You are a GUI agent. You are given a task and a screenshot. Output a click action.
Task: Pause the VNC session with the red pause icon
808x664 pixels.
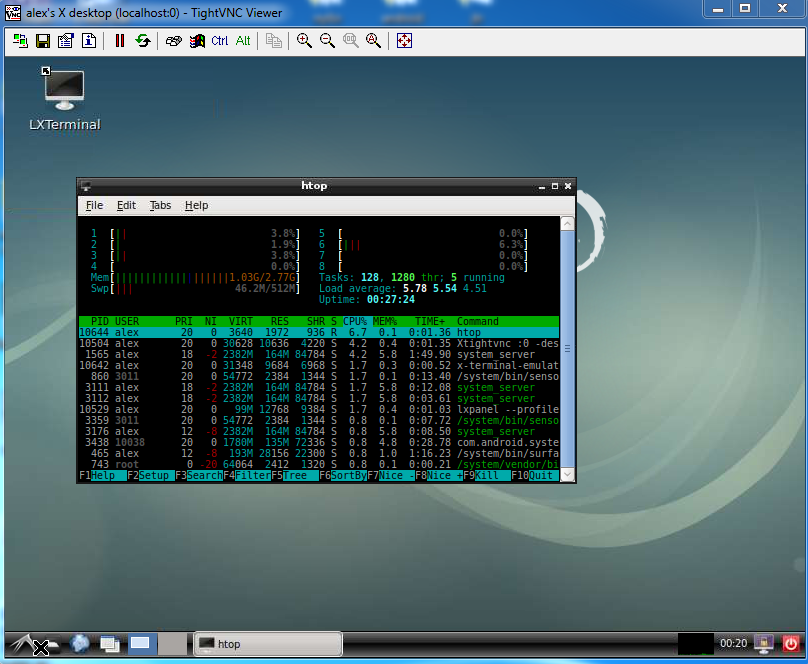coord(120,41)
